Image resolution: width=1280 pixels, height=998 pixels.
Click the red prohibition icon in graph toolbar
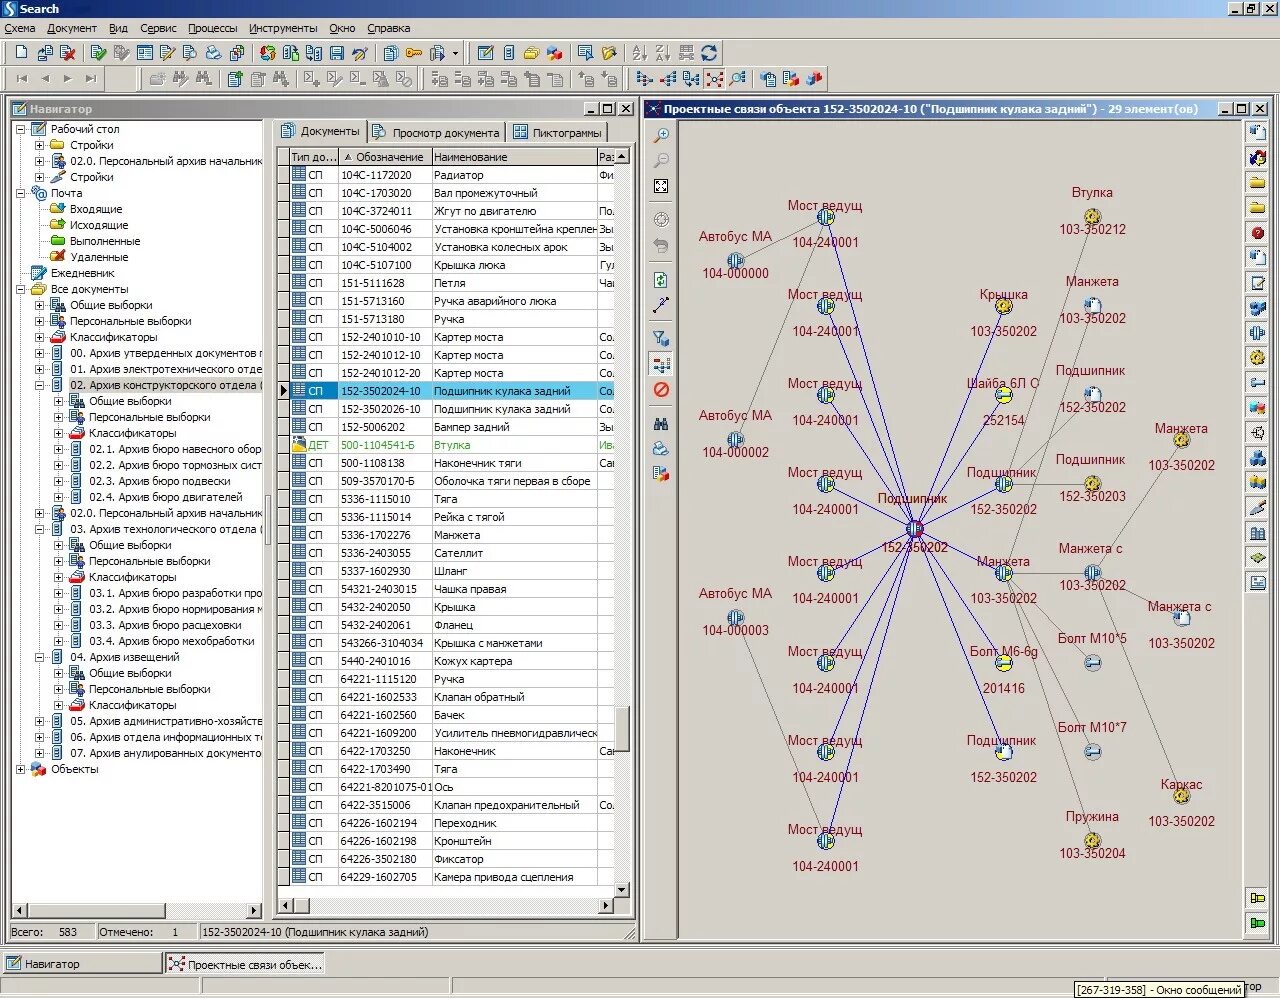click(x=661, y=390)
